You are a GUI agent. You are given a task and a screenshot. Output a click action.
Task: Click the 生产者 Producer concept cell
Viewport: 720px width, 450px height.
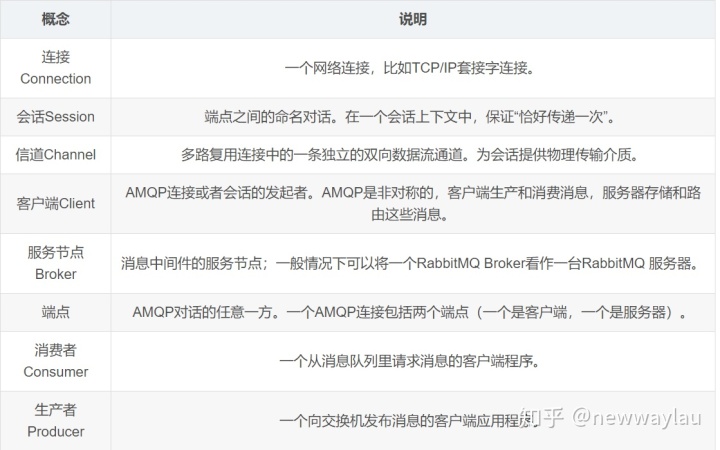coord(56,421)
